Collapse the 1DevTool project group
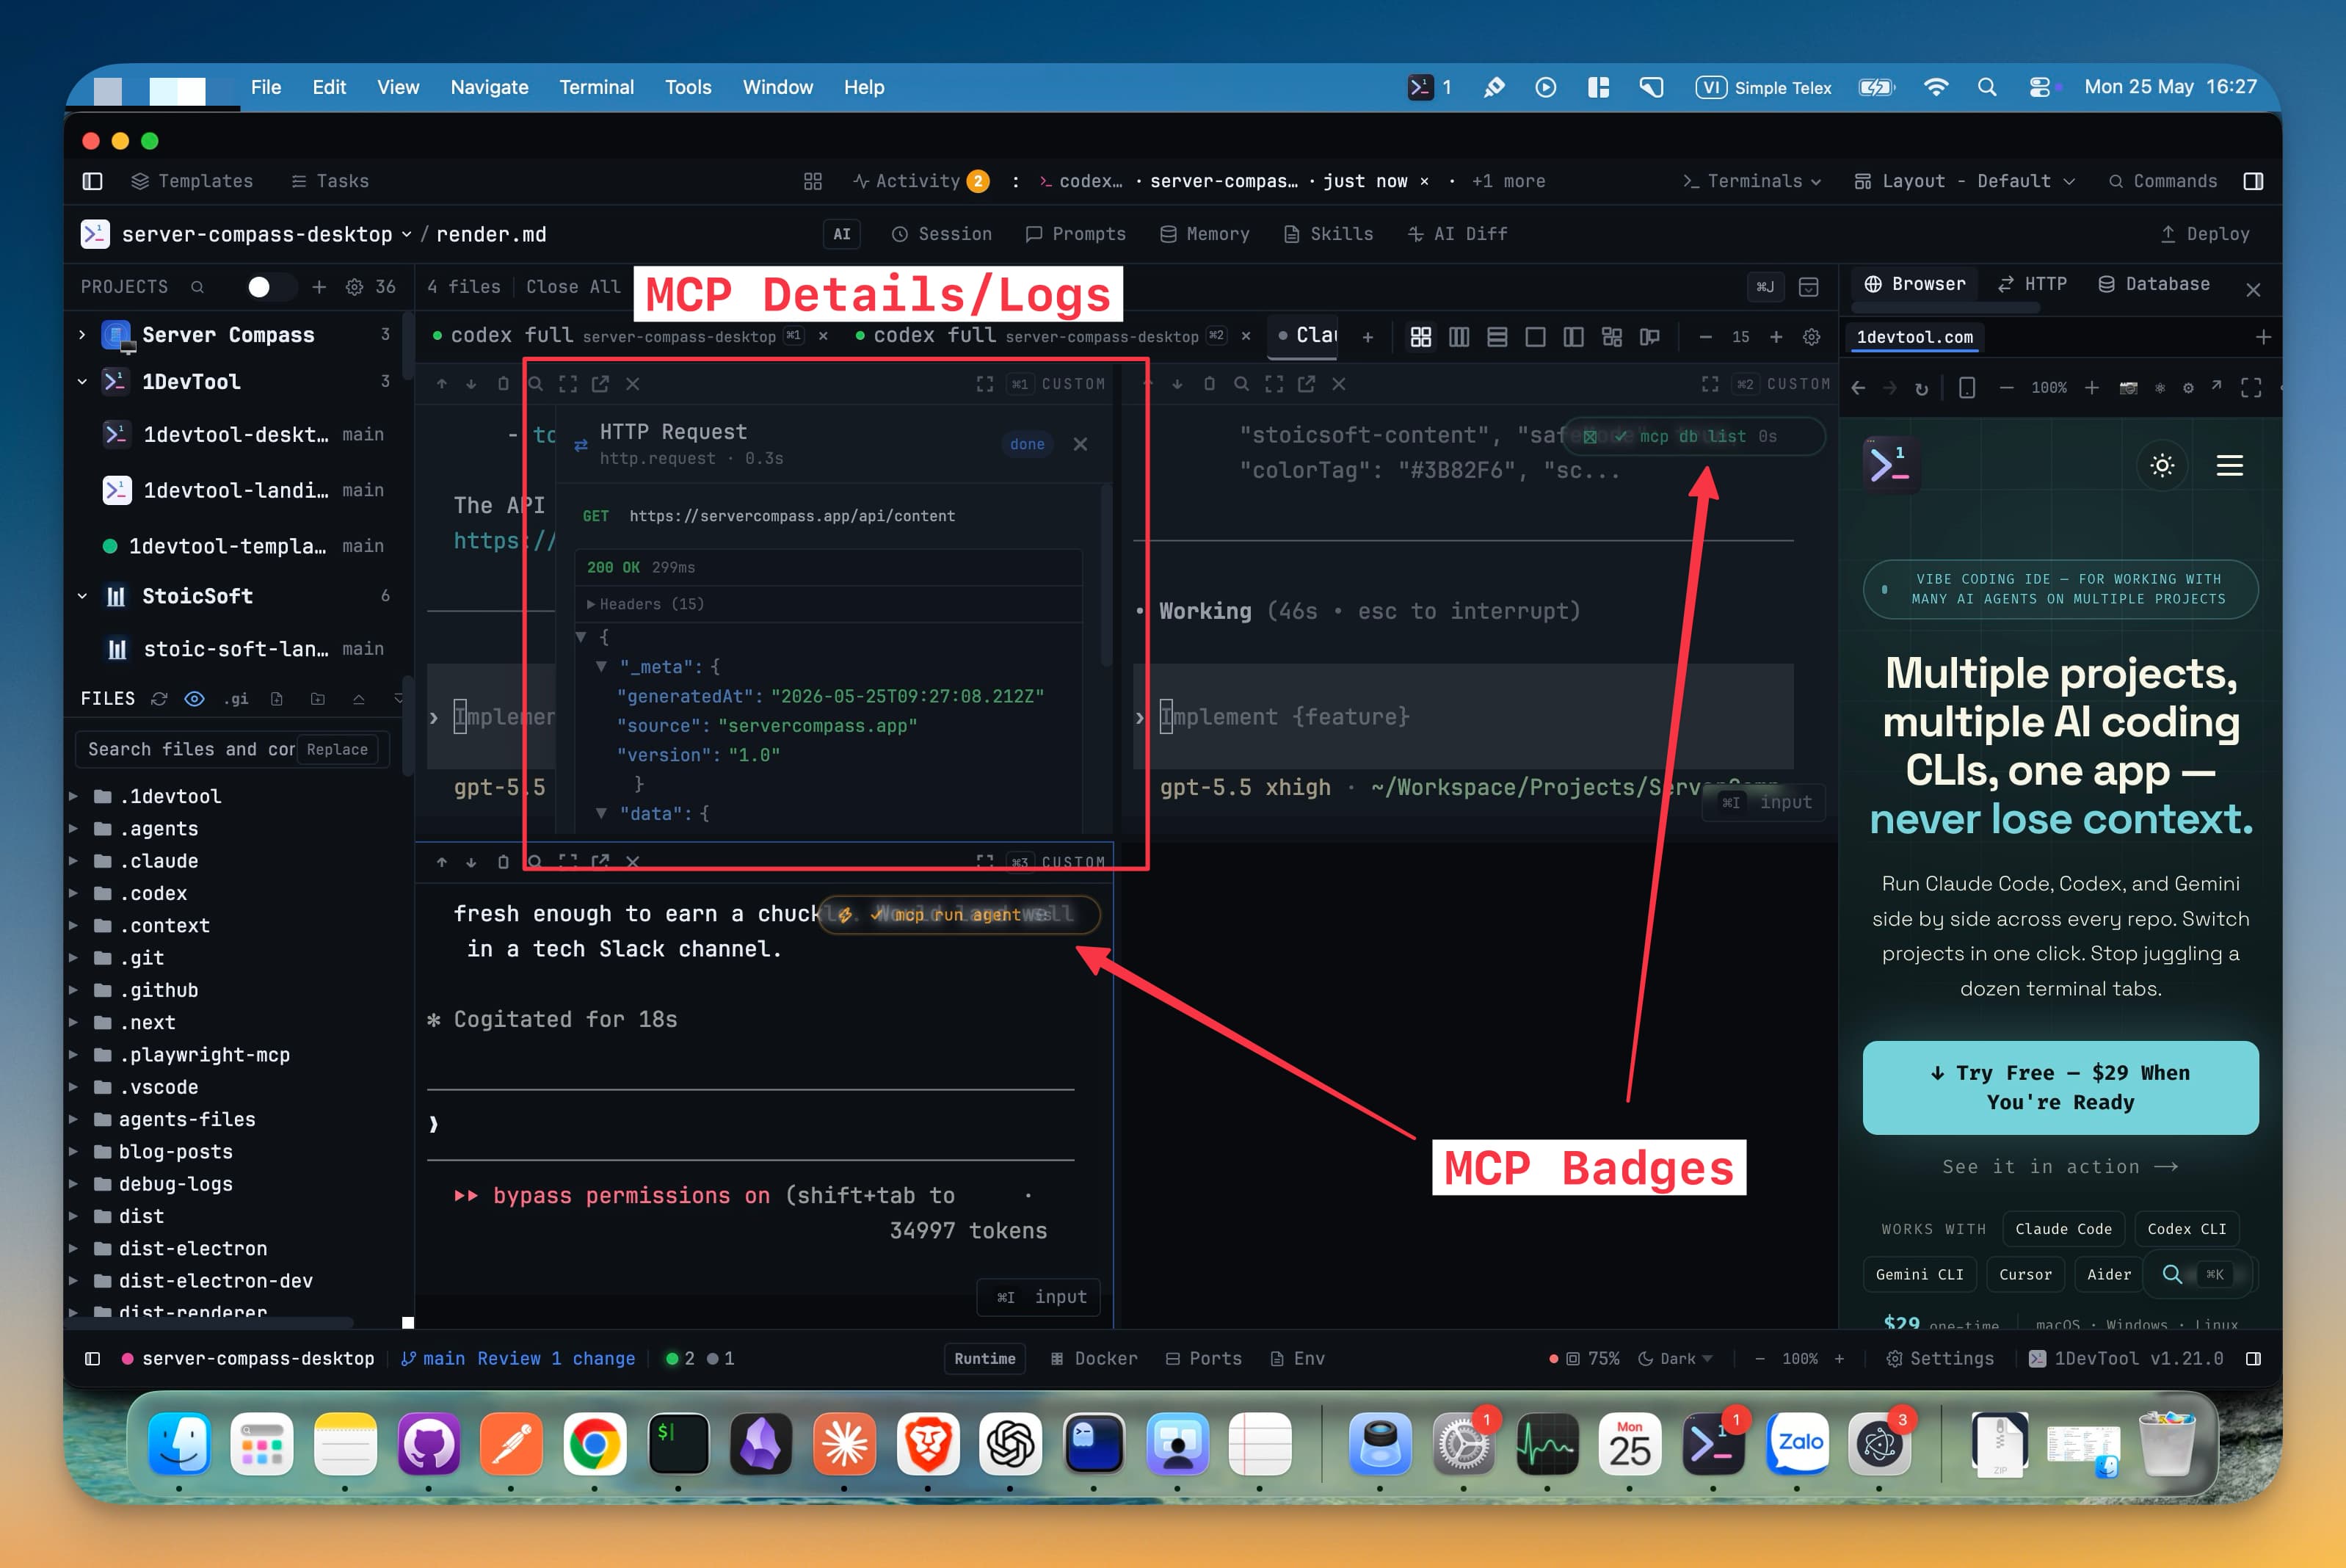 tap(82, 382)
